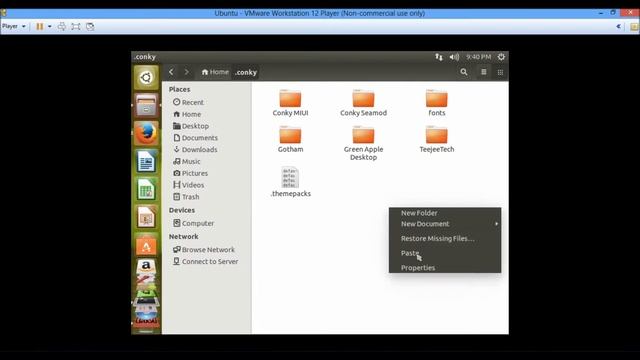Select the TeejeeTech folder
640x360 pixels.
[x=436, y=139]
